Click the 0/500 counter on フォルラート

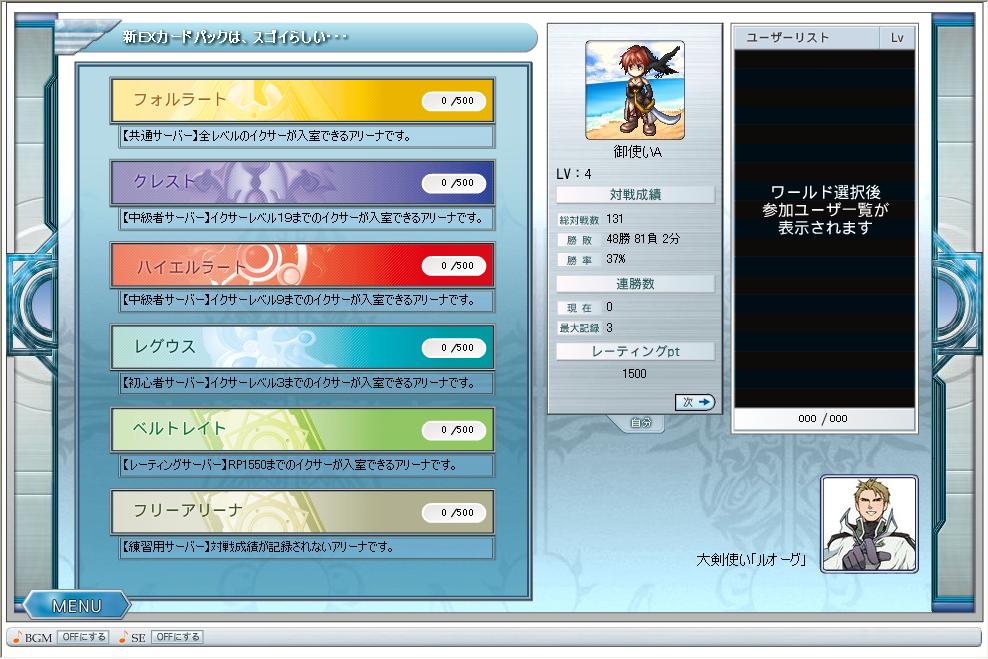[x=454, y=101]
